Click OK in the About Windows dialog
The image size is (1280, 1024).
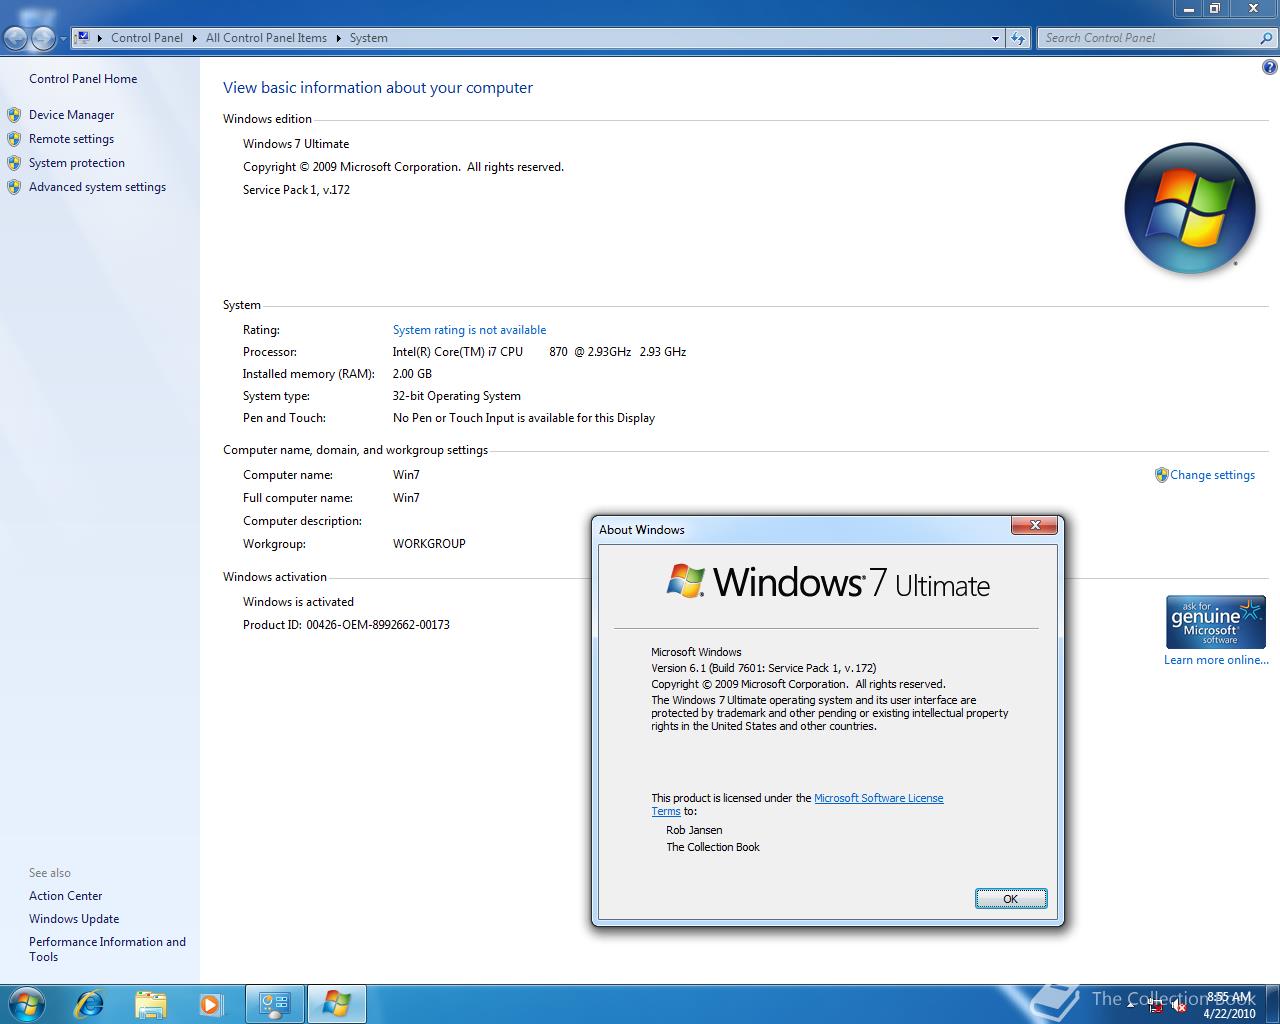[x=1010, y=898]
